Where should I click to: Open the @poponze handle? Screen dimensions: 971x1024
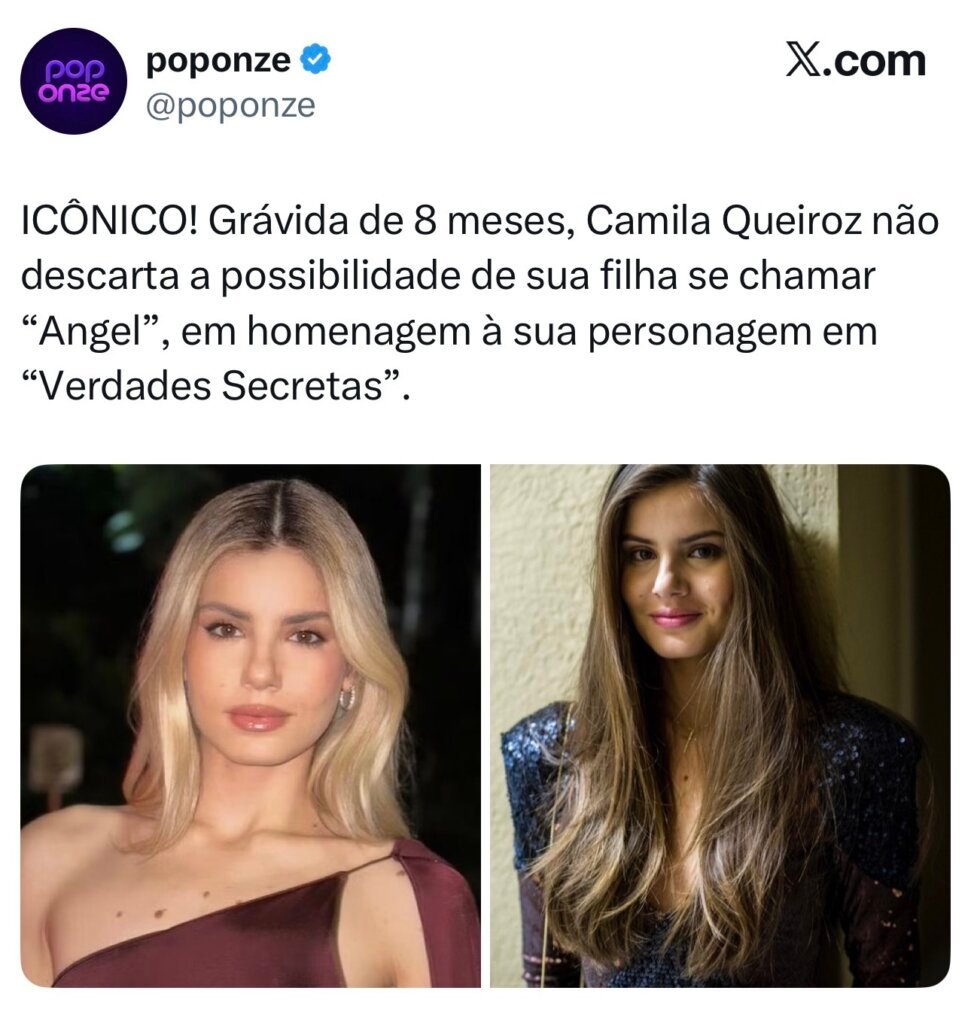[x=231, y=105]
